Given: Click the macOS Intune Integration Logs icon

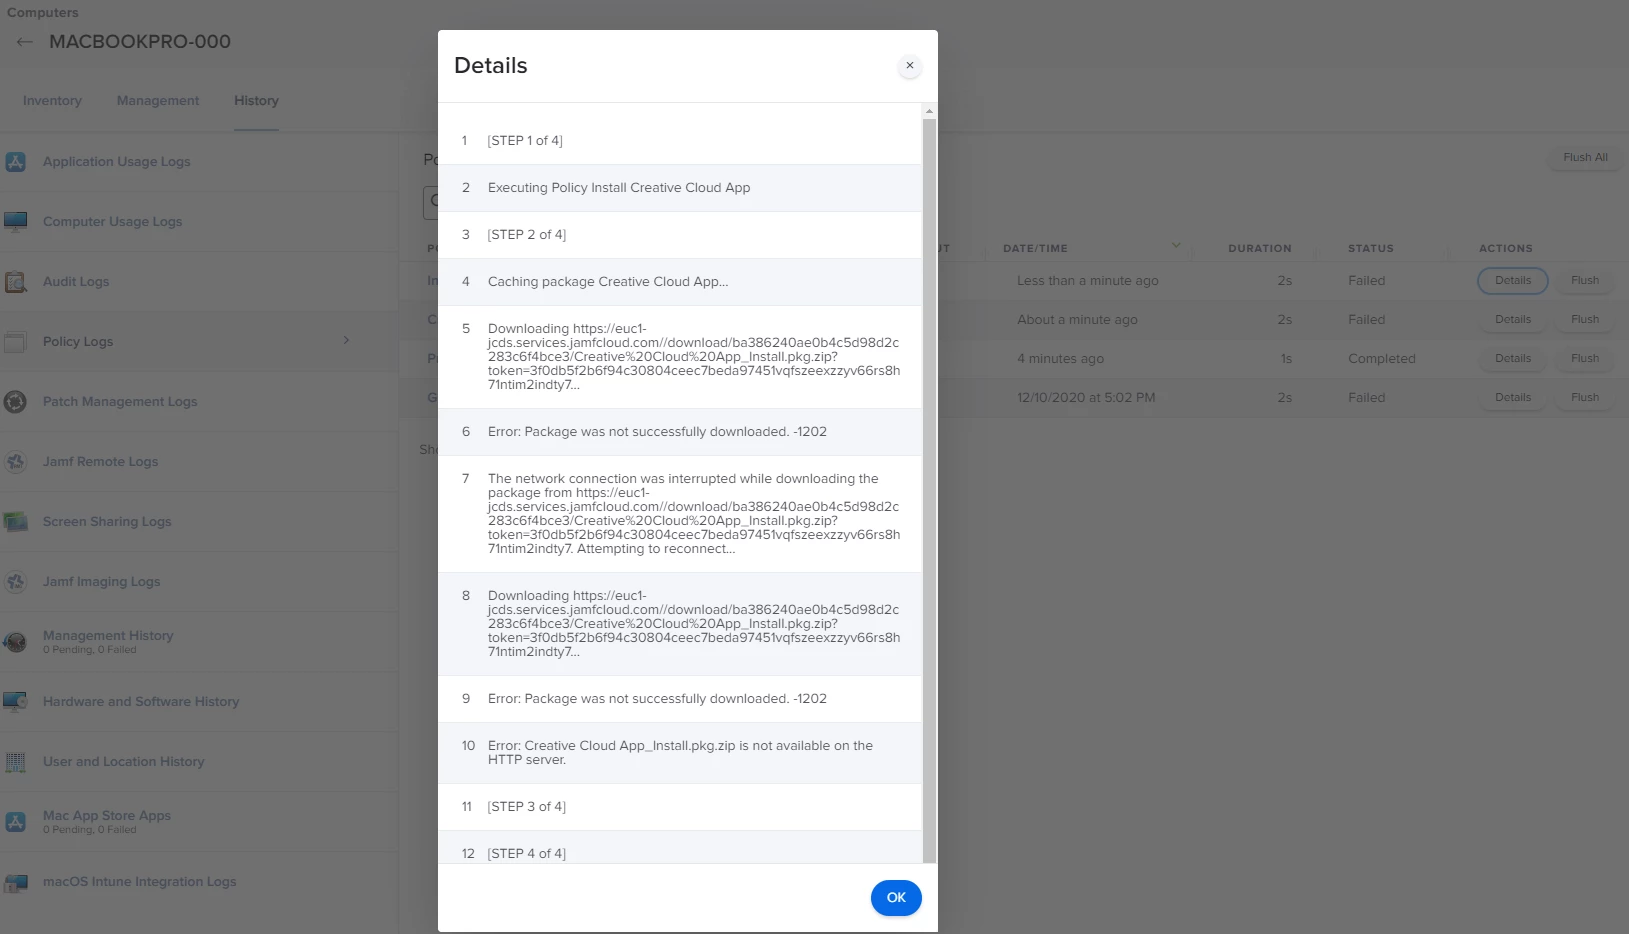Looking at the screenshot, I should click(16, 881).
